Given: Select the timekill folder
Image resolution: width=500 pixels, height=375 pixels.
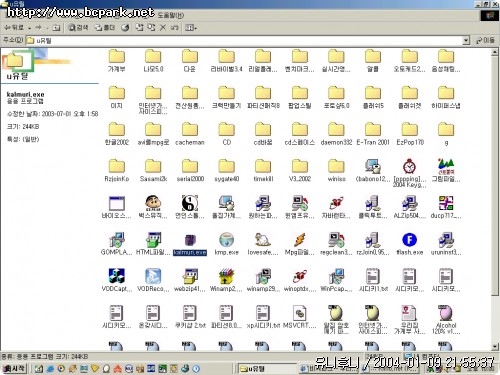Looking at the screenshot, I should coord(263,166).
